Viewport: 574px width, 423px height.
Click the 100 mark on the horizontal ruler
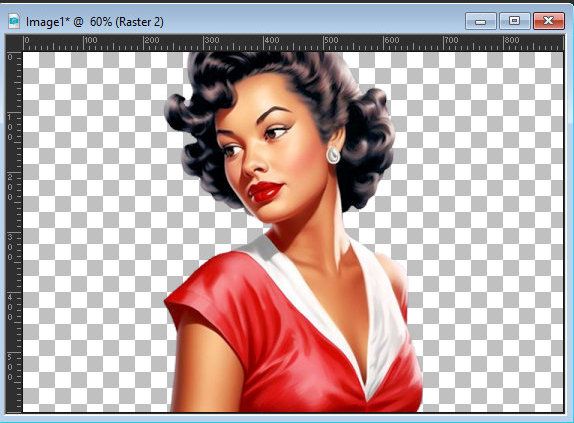[x=90, y=40]
